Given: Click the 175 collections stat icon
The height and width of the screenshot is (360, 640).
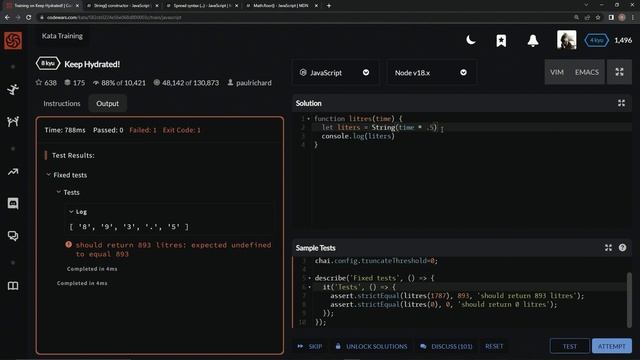Looking at the screenshot, I should 67,82.
